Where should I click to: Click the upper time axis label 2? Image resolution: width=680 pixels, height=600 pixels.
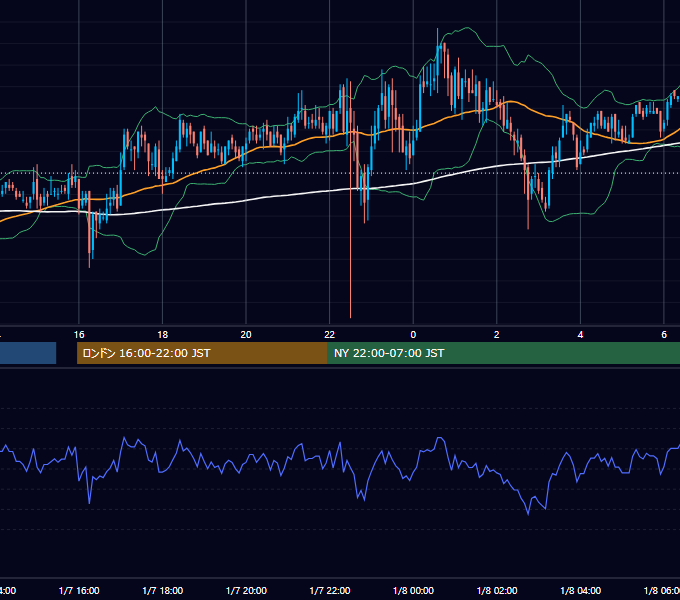[497, 335]
